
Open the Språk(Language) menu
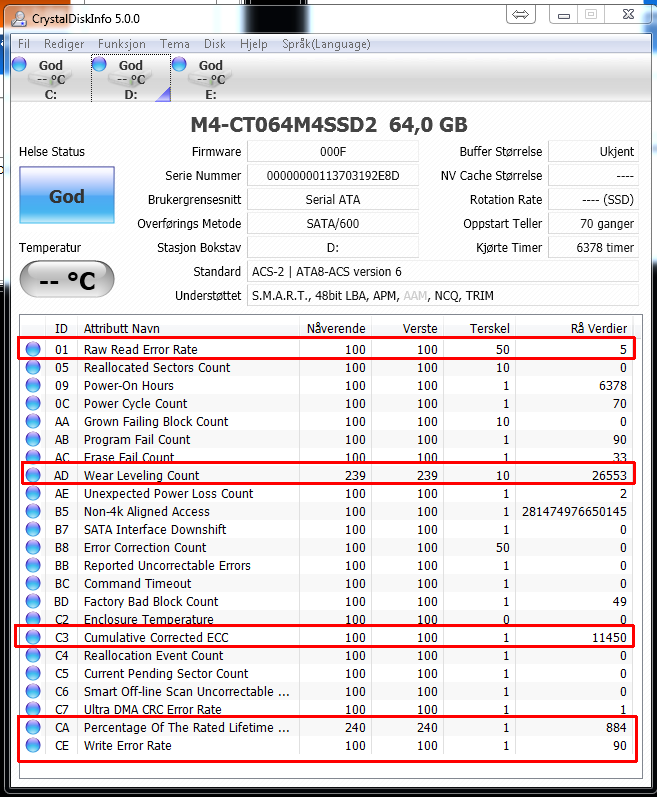[326, 44]
